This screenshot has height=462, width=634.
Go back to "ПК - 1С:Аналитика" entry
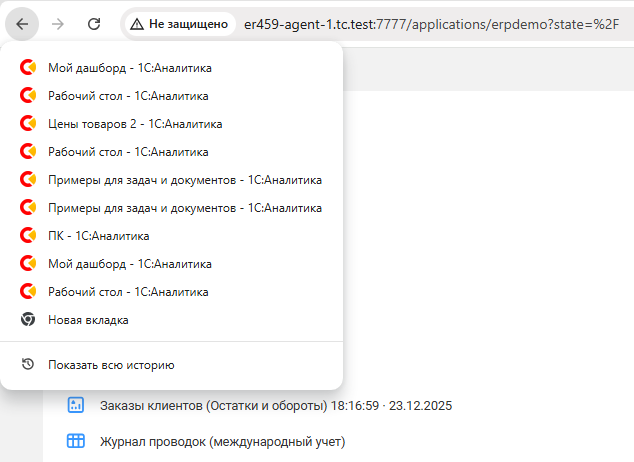coord(98,236)
